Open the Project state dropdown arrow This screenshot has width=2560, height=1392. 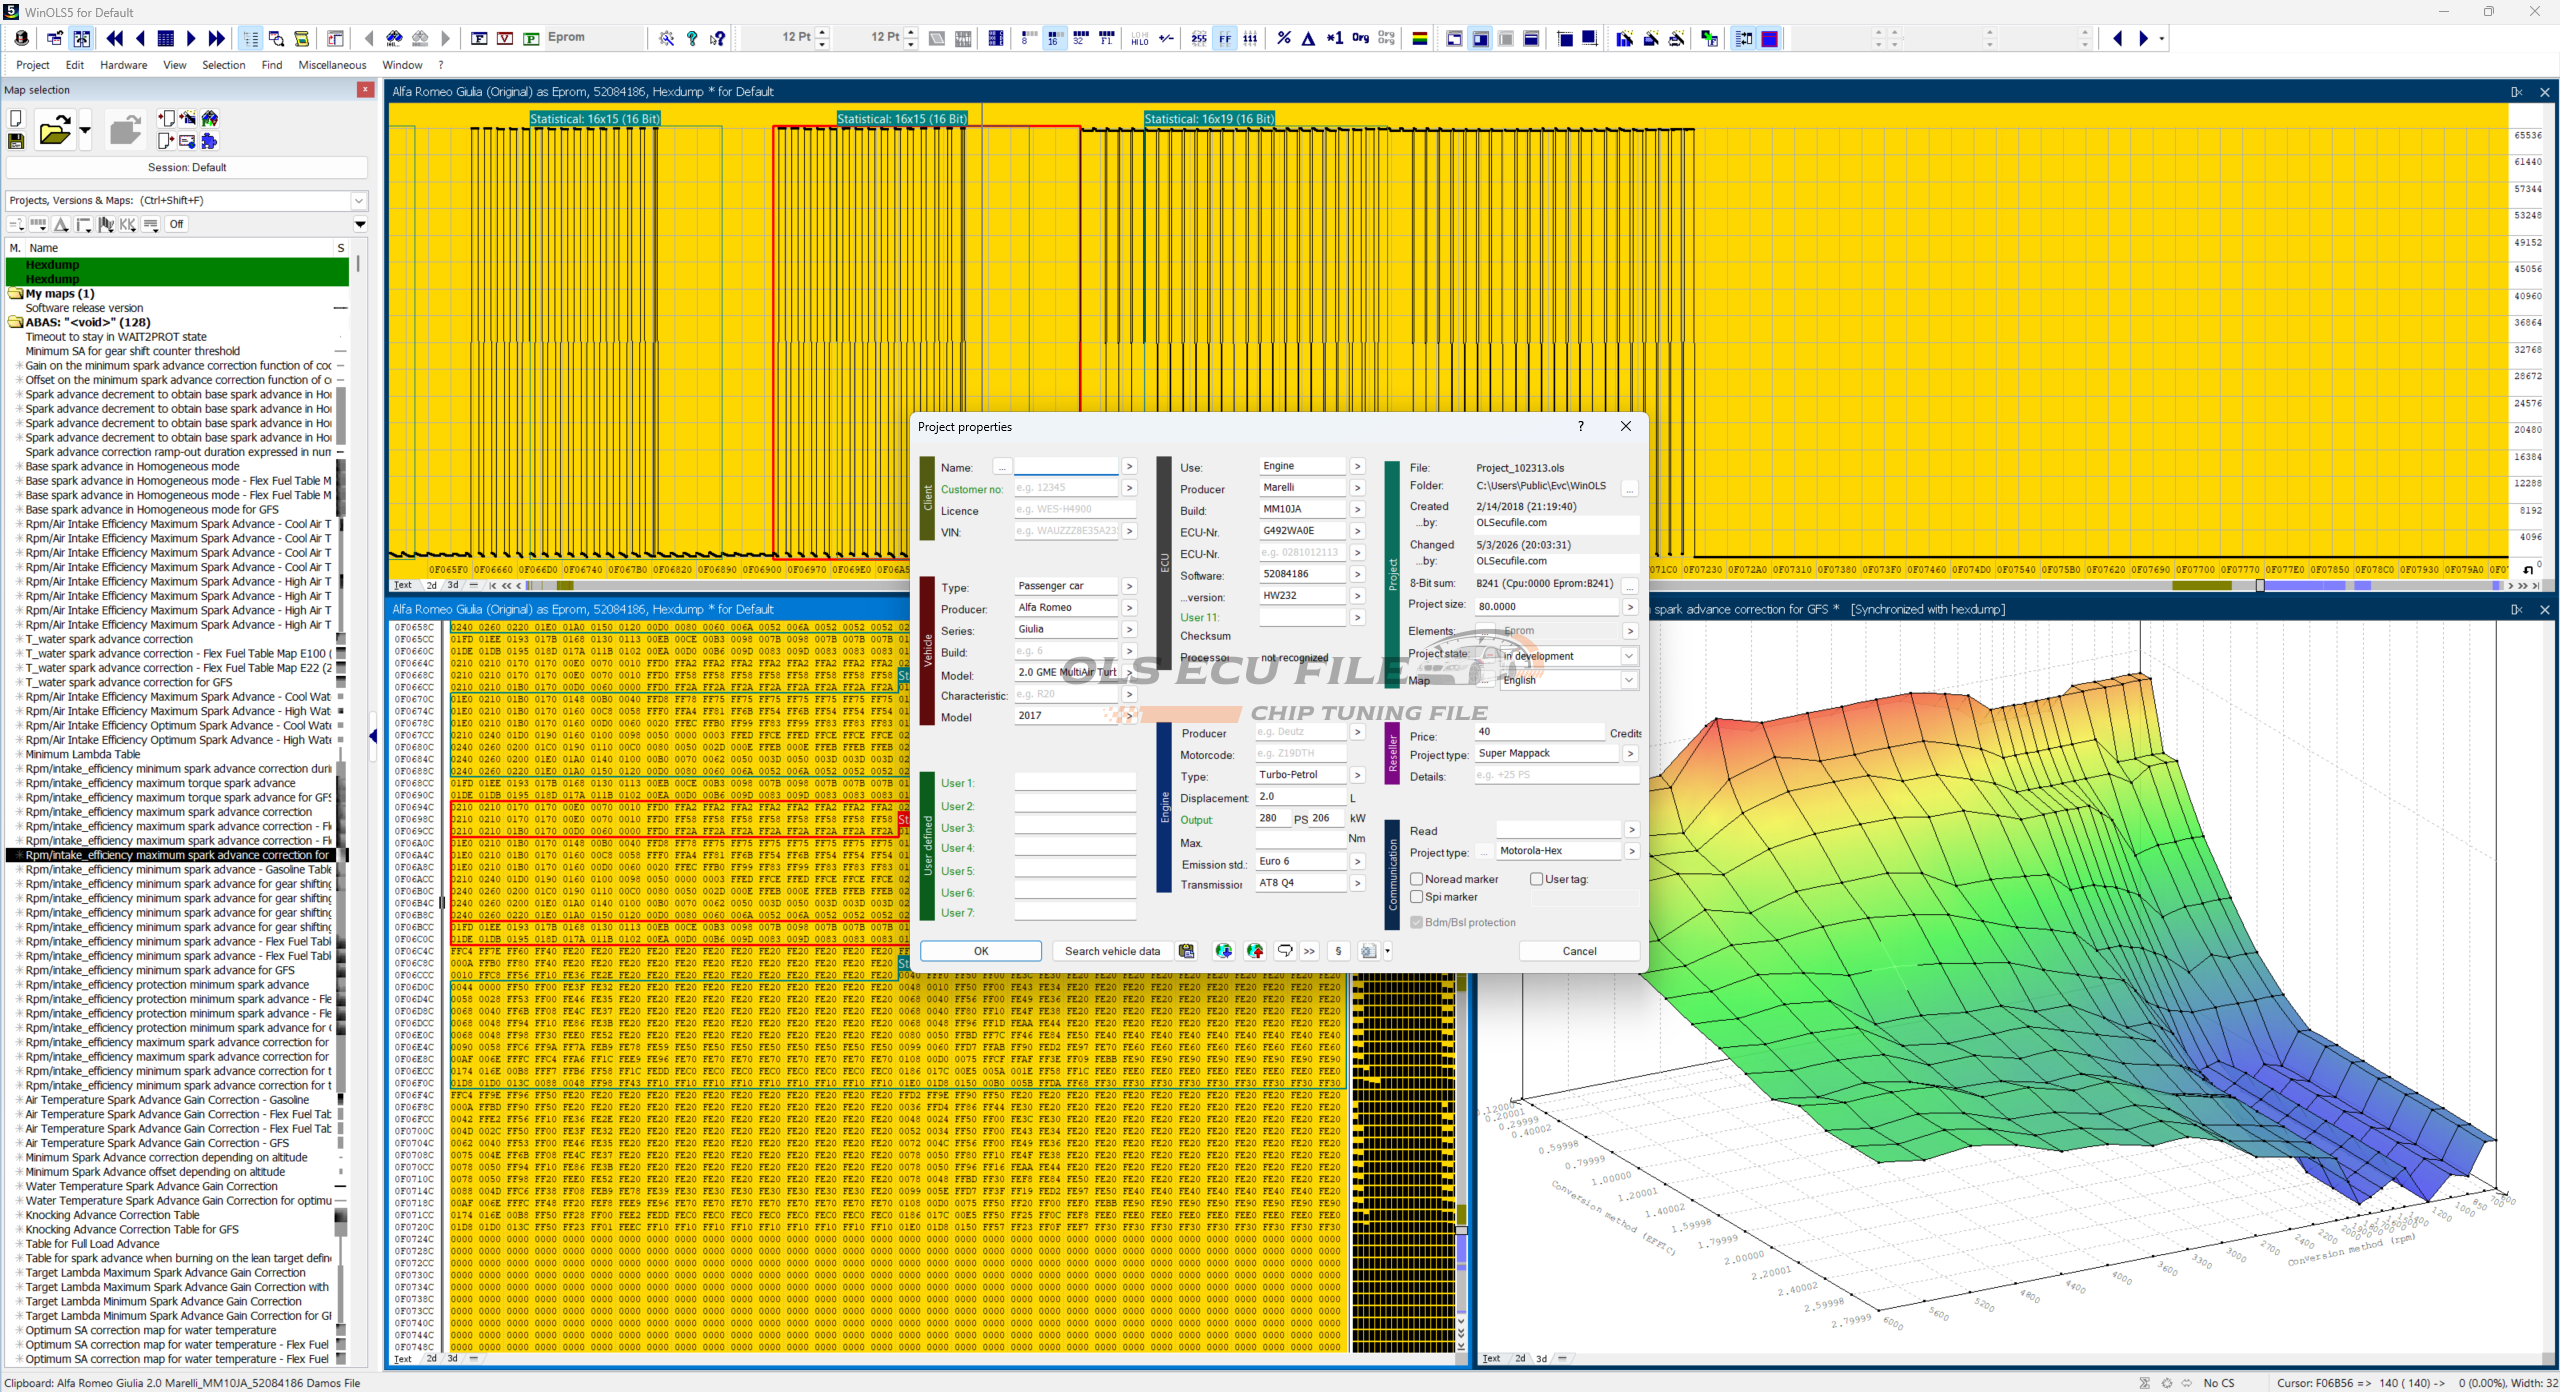coord(1629,656)
